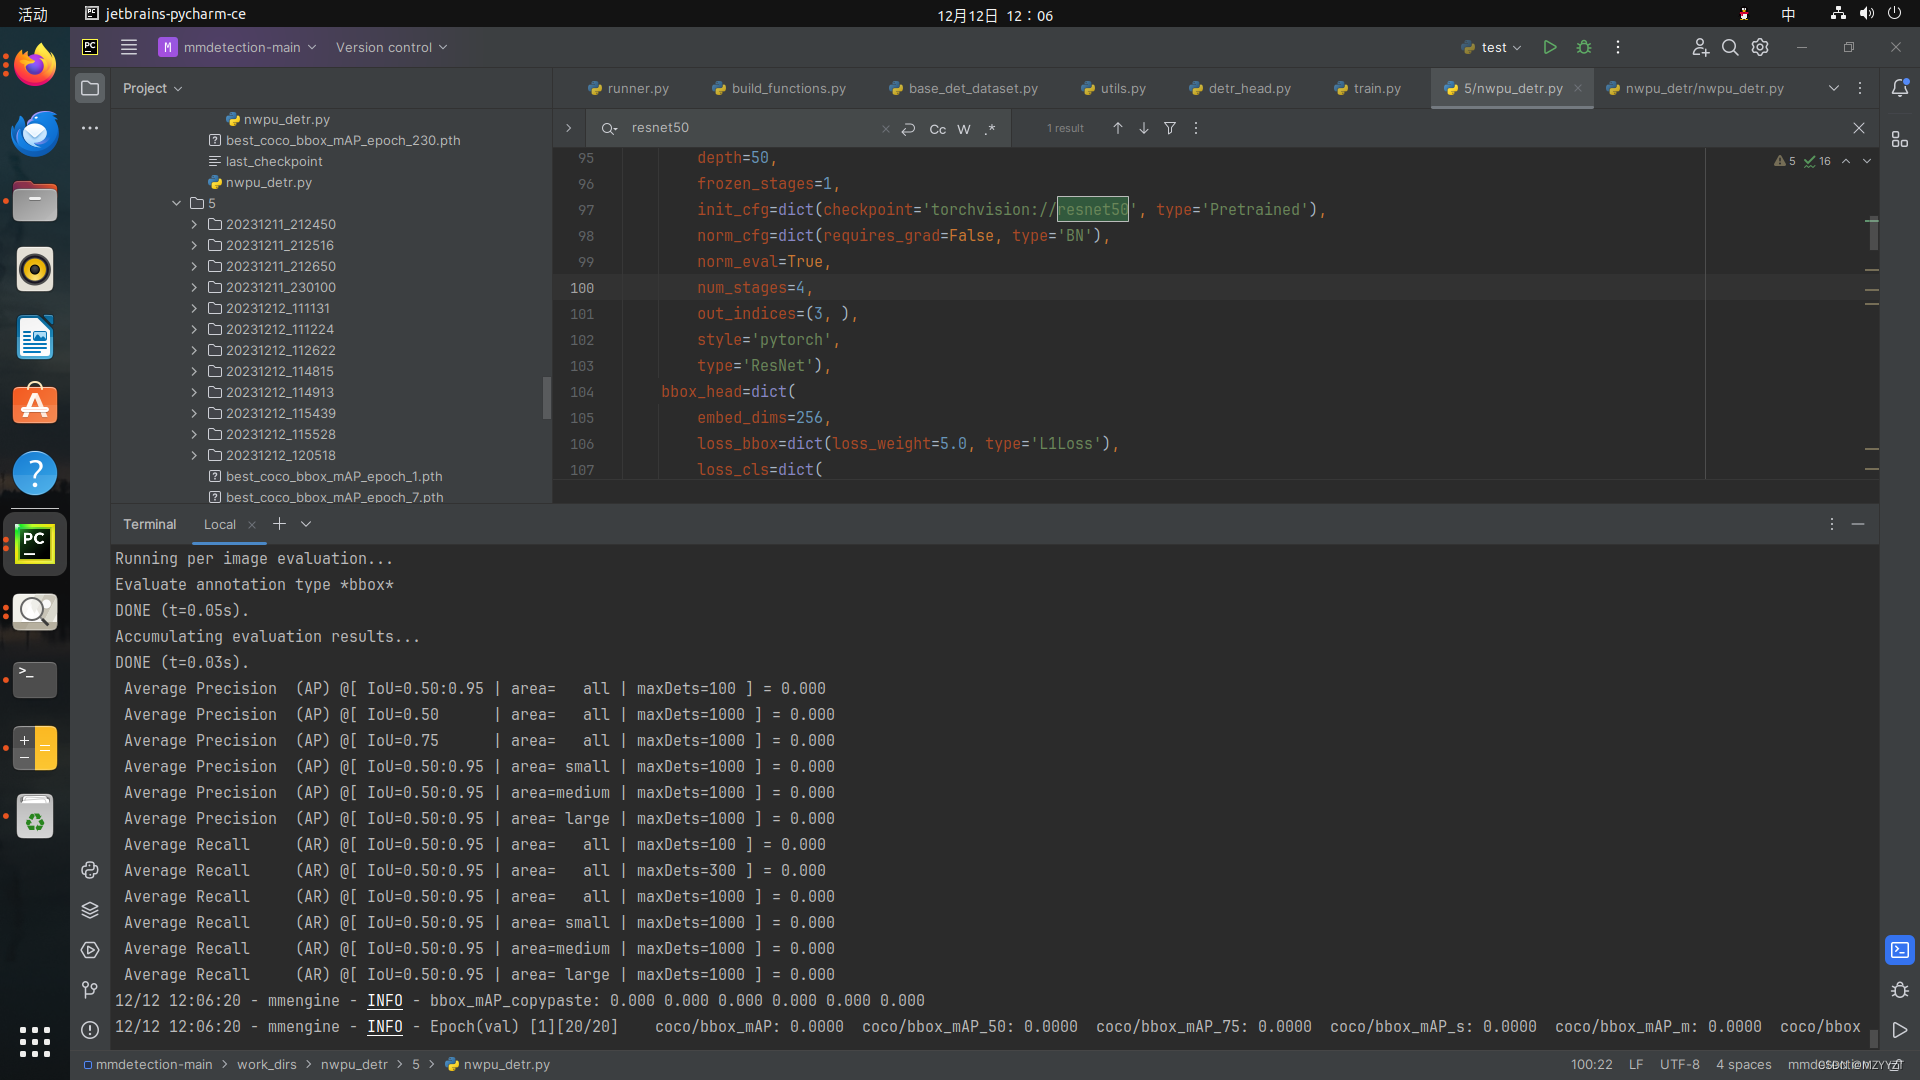Screen dimensions: 1920x1080
Task: Click Search Everywhere magnifier icon
Action: tap(1730, 47)
